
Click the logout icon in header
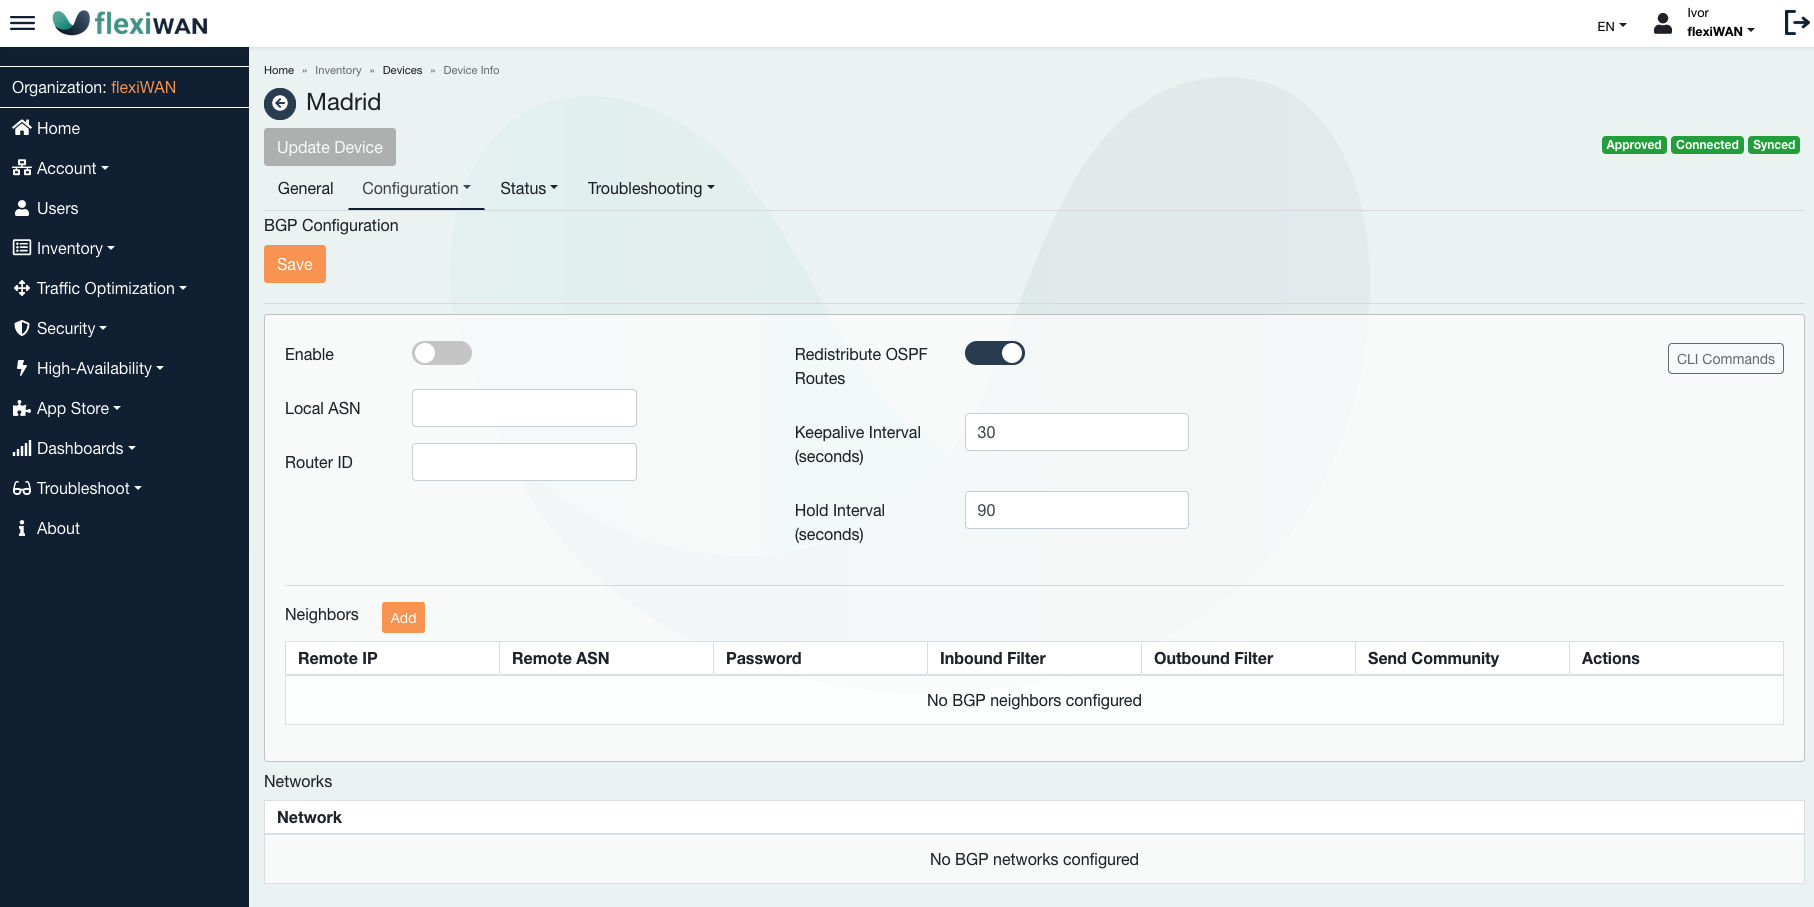(1796, 23)
